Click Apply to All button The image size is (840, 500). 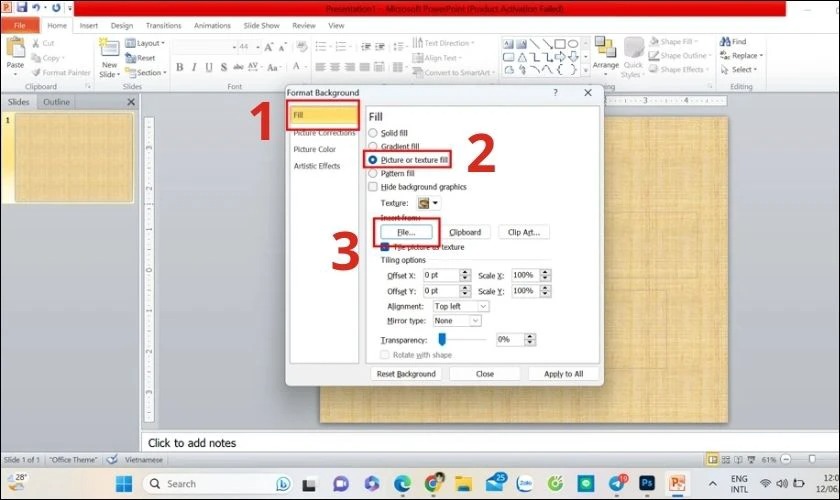(564, 374)
